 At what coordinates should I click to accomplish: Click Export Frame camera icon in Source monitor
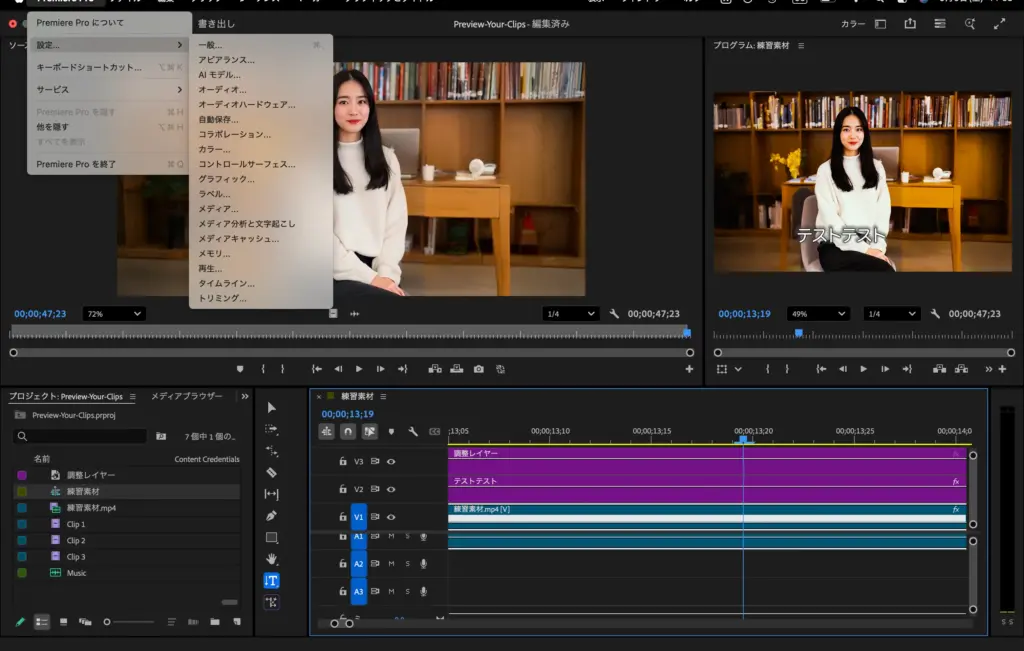point(479,369)
